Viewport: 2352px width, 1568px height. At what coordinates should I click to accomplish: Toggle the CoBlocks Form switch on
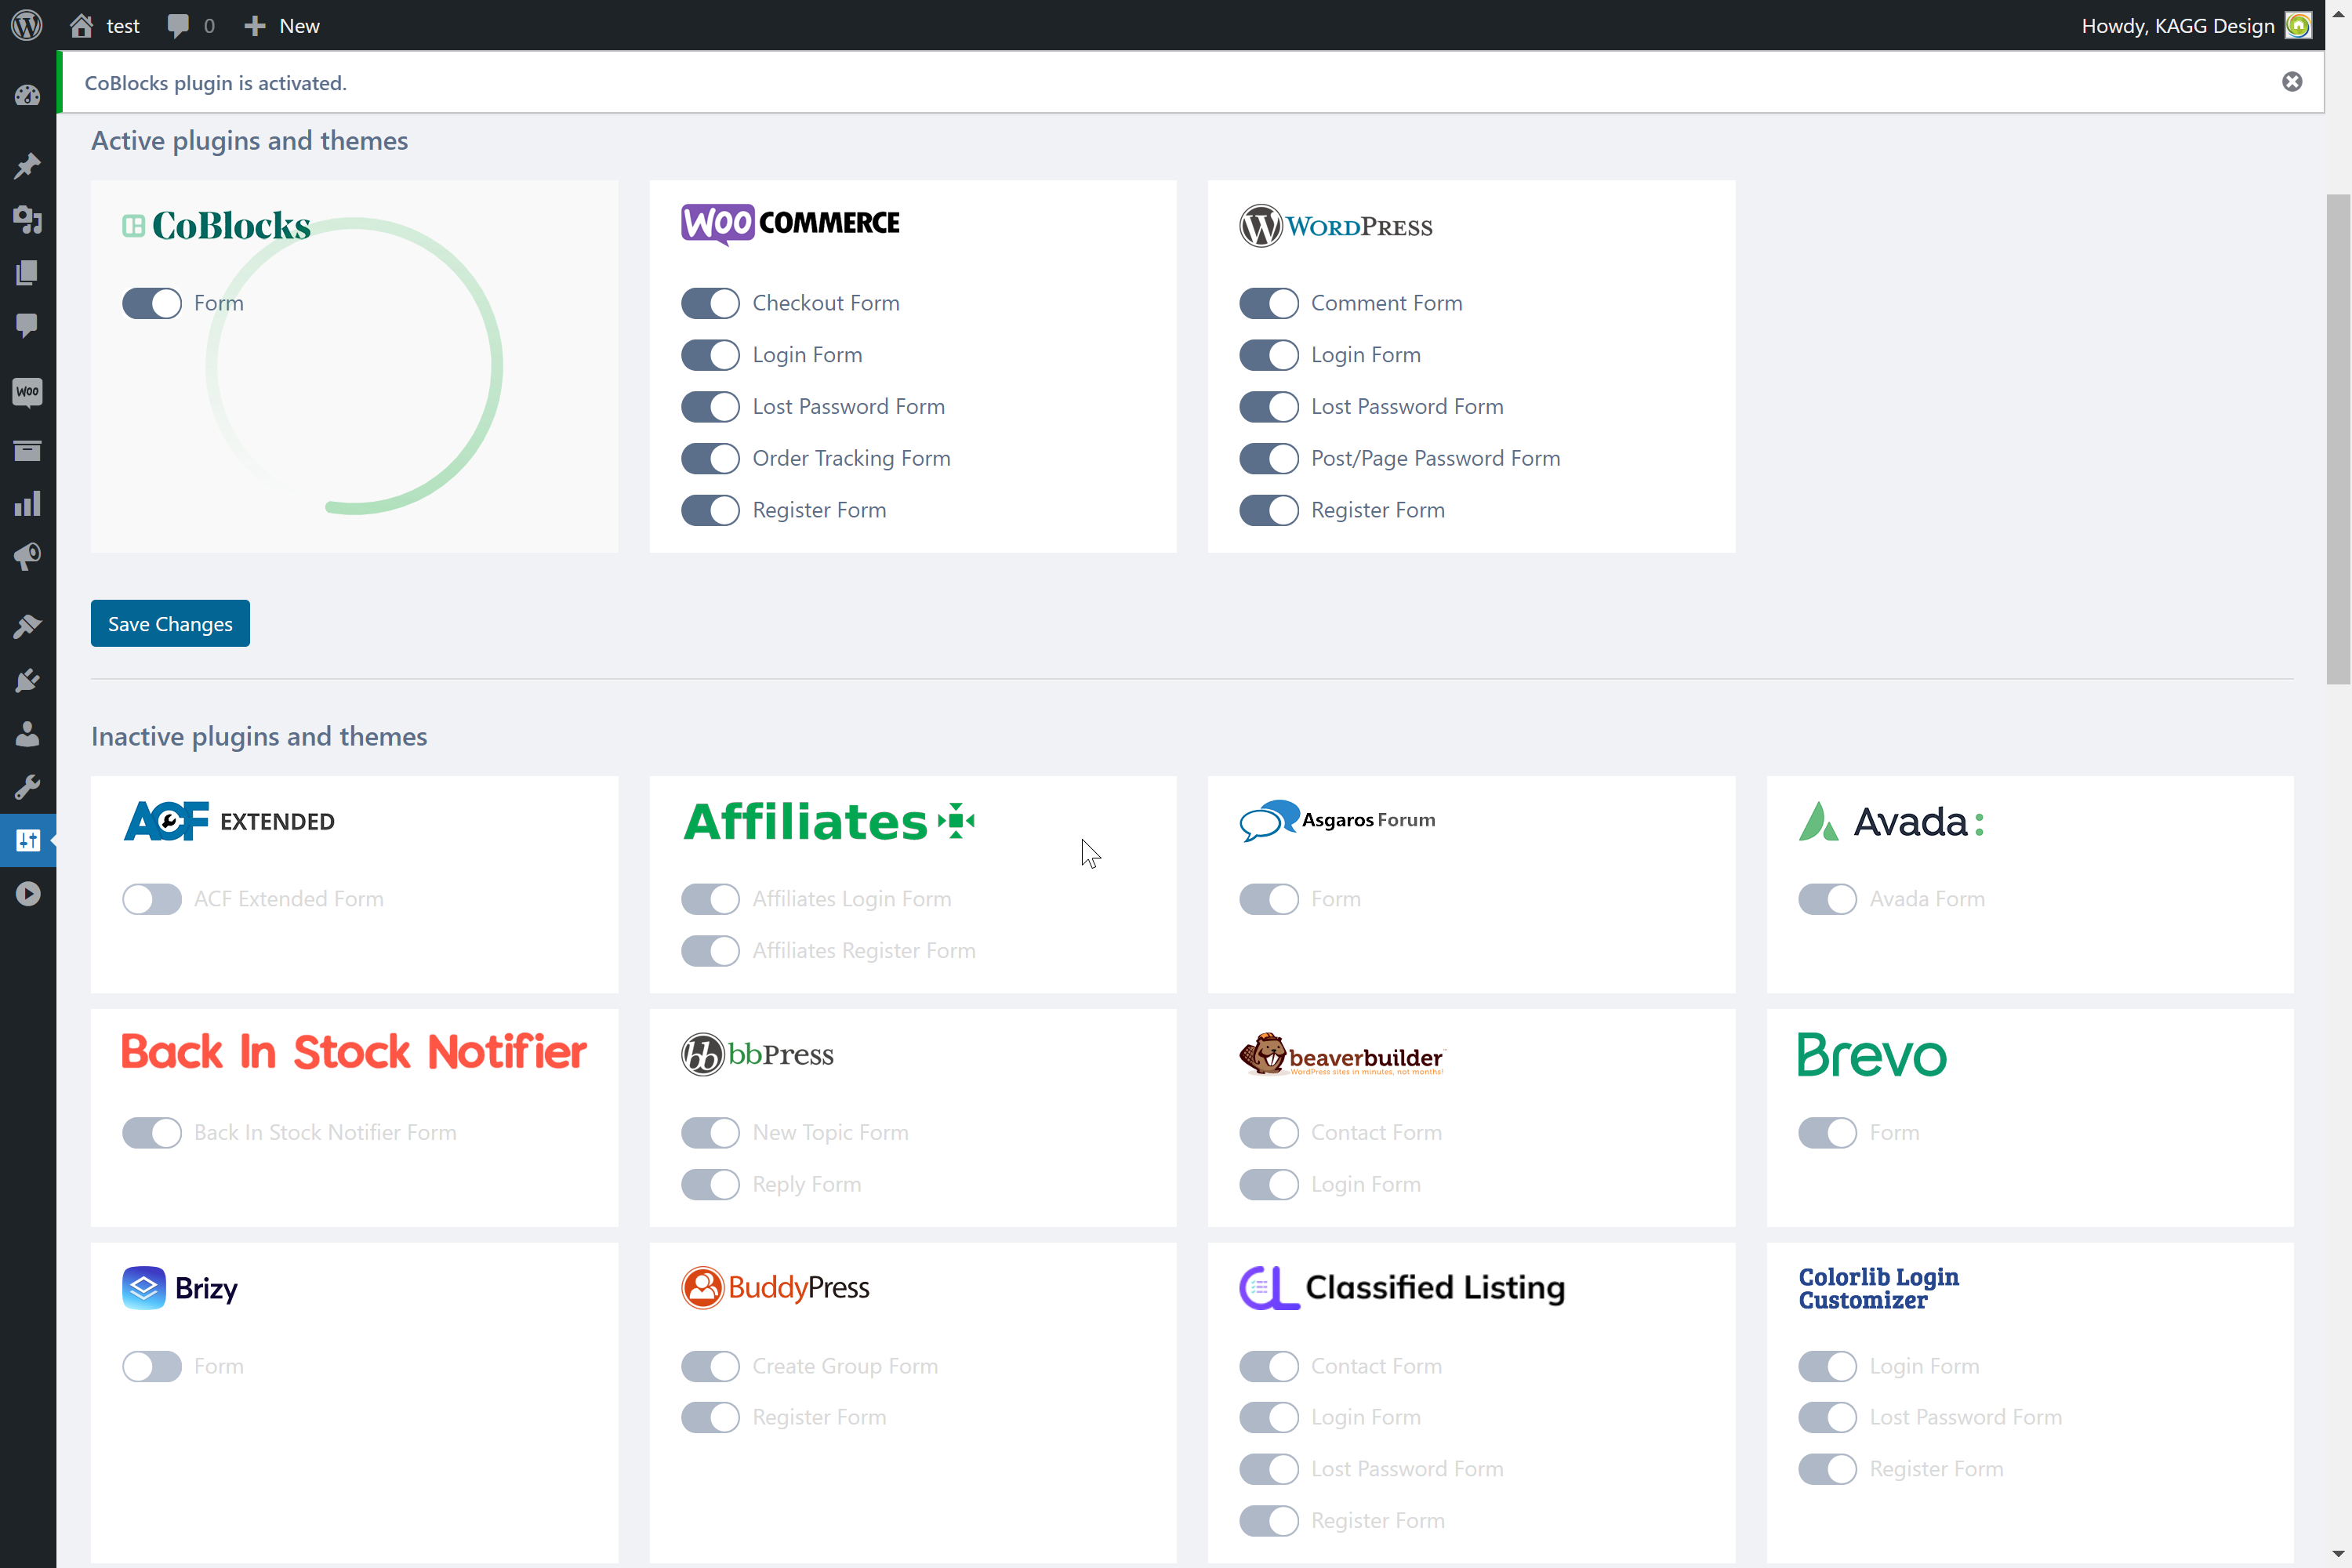coord(152,303)
